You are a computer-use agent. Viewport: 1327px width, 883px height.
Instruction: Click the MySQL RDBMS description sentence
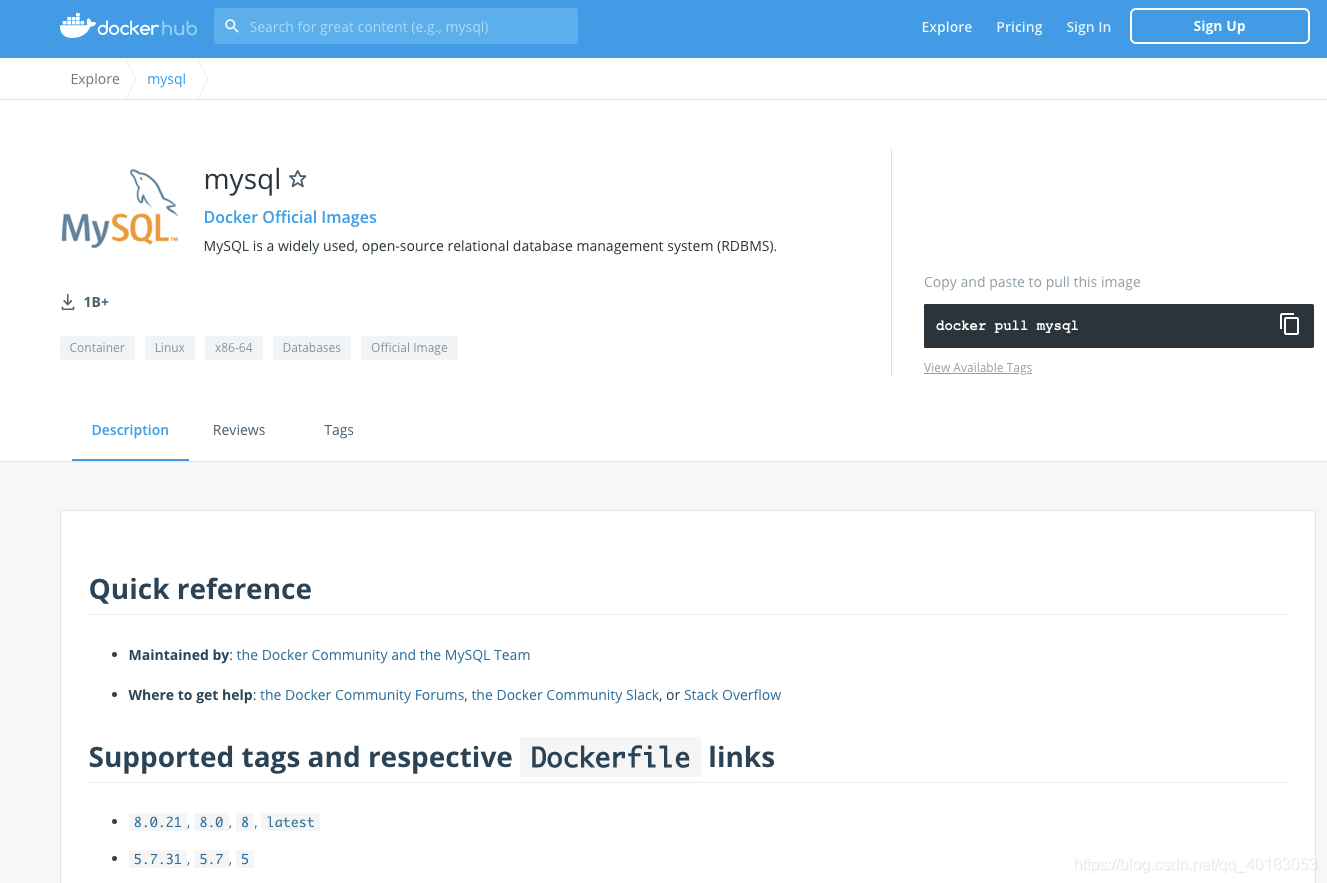(490, 246)
